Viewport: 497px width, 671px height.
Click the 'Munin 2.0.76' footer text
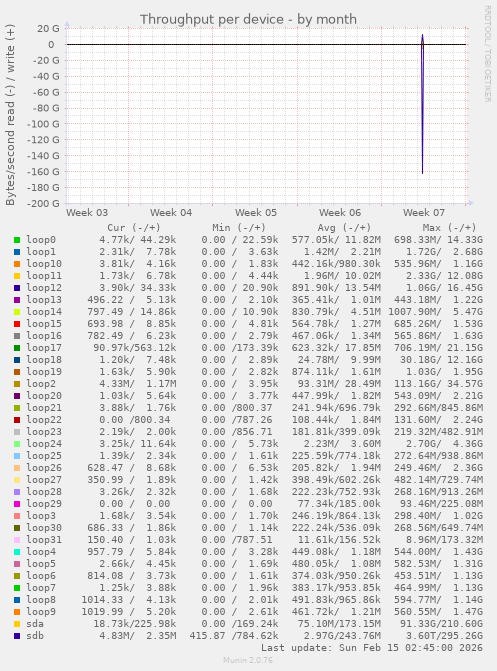click(x=248, y=660)
